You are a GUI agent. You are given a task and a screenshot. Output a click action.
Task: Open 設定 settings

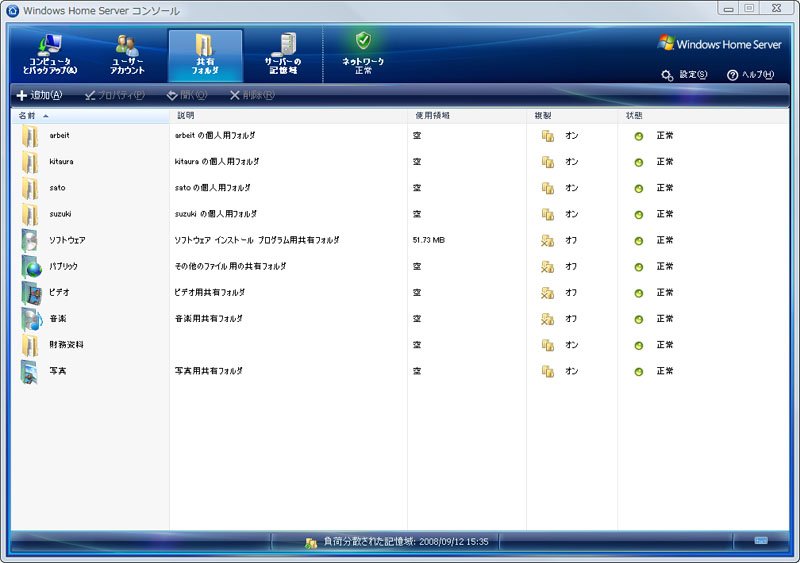point(684,75)
